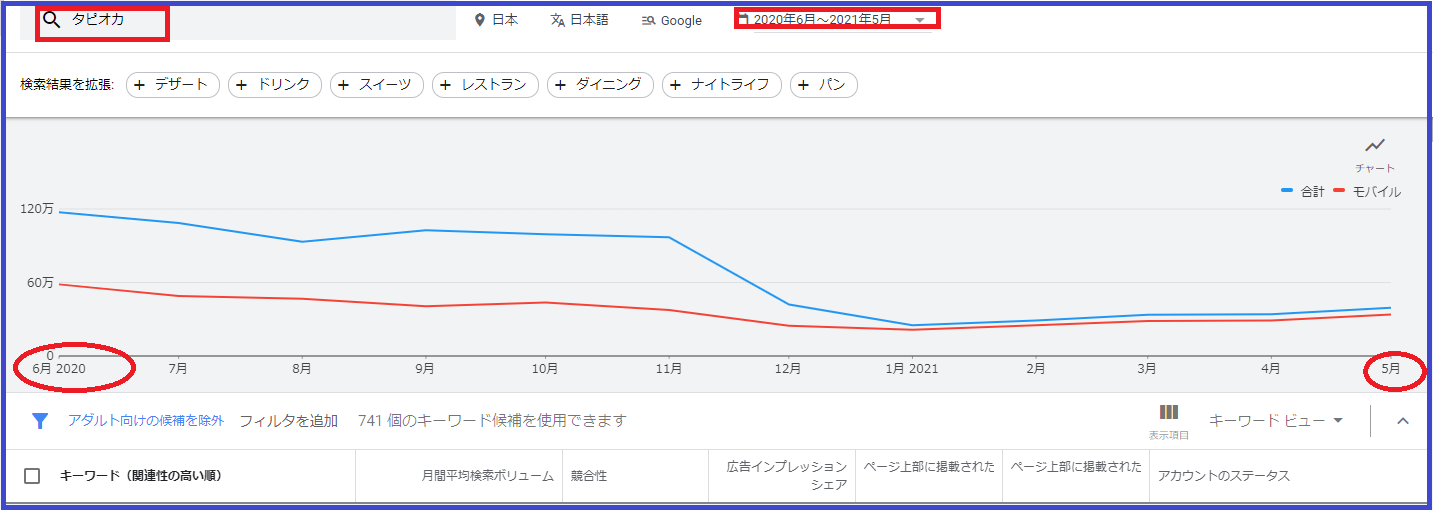Add デザート to broaden search

point(172,85)
